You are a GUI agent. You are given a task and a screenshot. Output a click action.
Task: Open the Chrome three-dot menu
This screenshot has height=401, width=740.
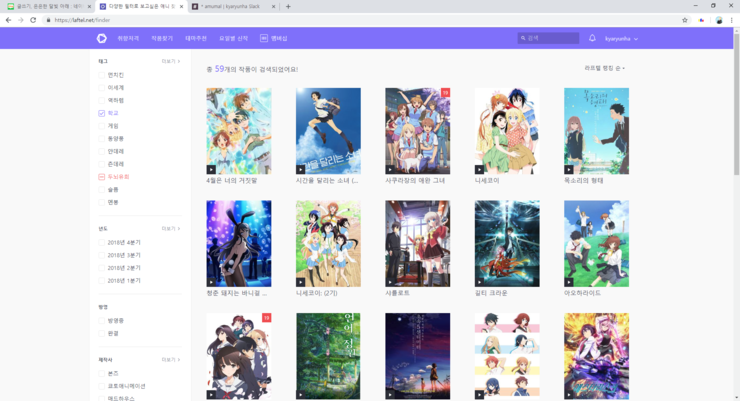[x=732, y=20]
